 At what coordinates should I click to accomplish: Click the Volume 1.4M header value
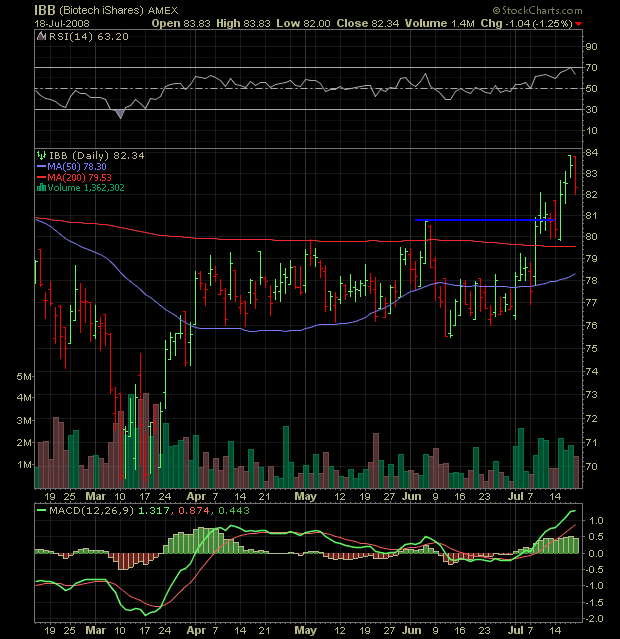tap(440, 24)
